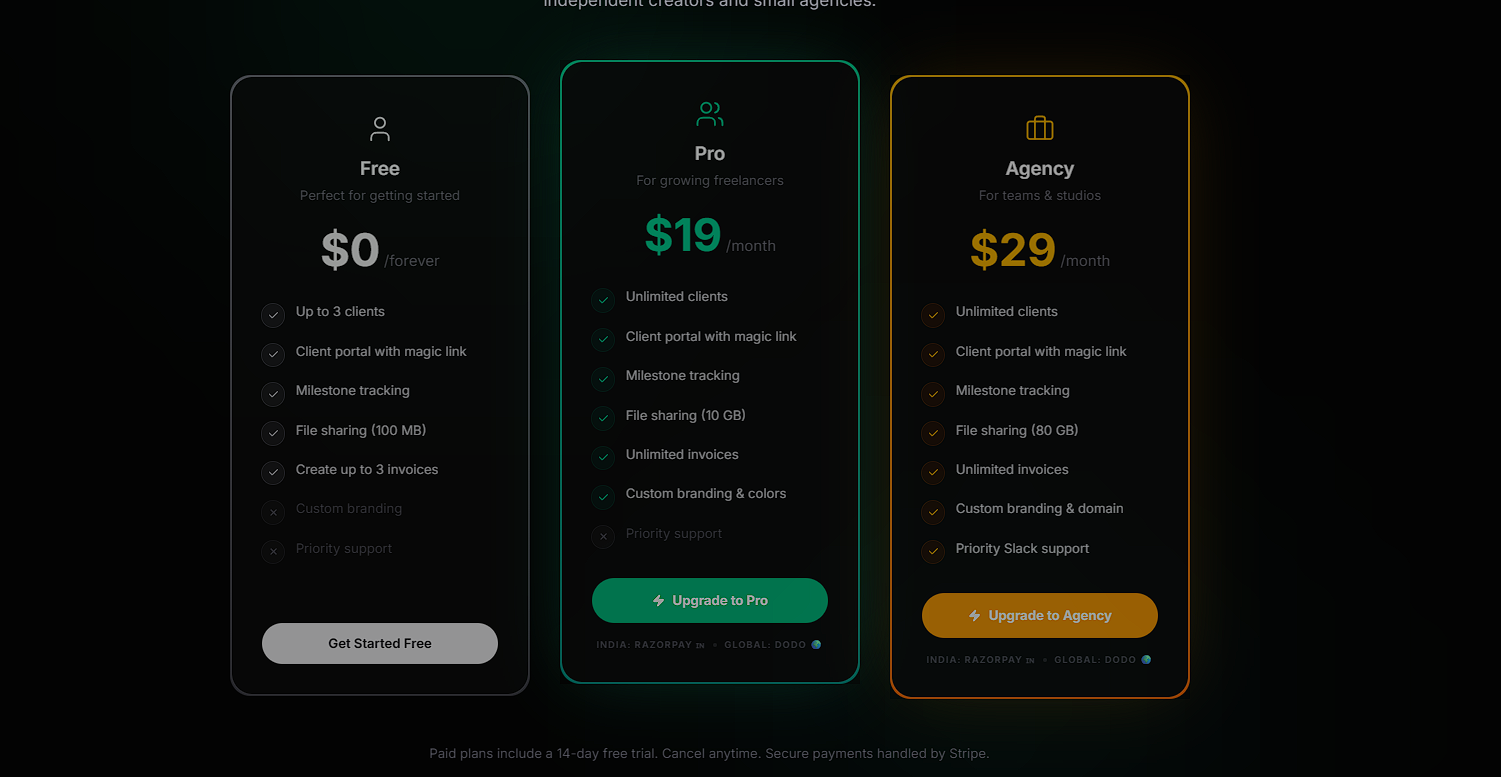Click the $29 Agency price
This screenshot has height=777, width=1501.
[1012, 250]
